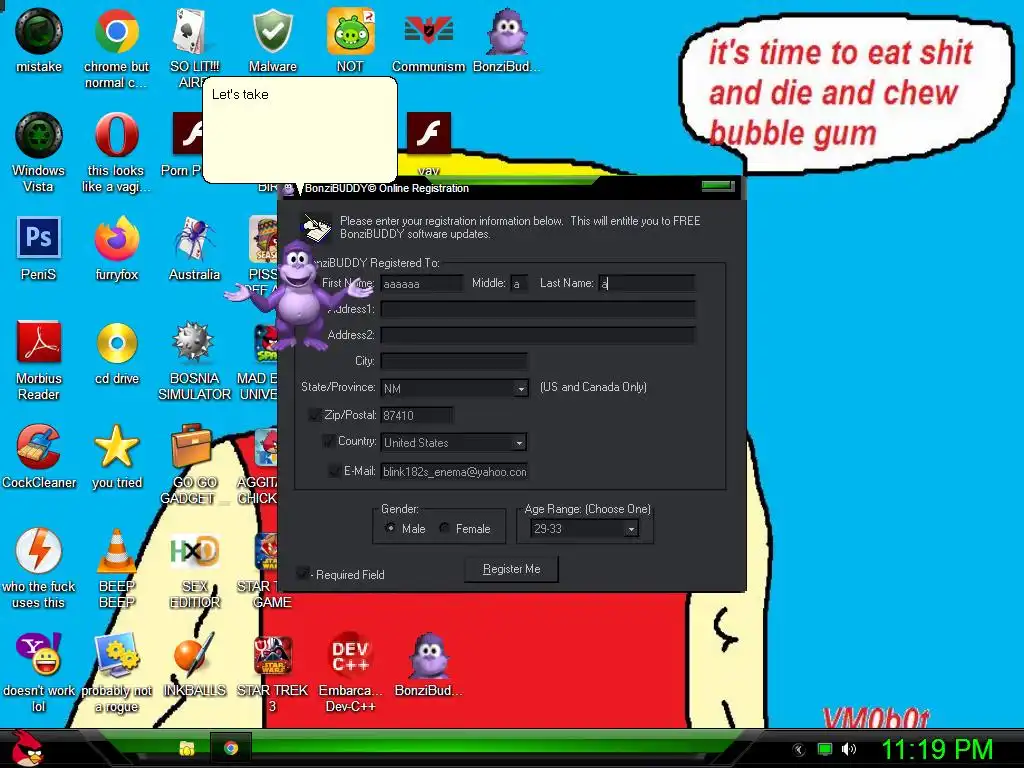Click the Angry Birds start button
The height and width of the screenshot is (768, 1024).
click(x=27, y=748)
